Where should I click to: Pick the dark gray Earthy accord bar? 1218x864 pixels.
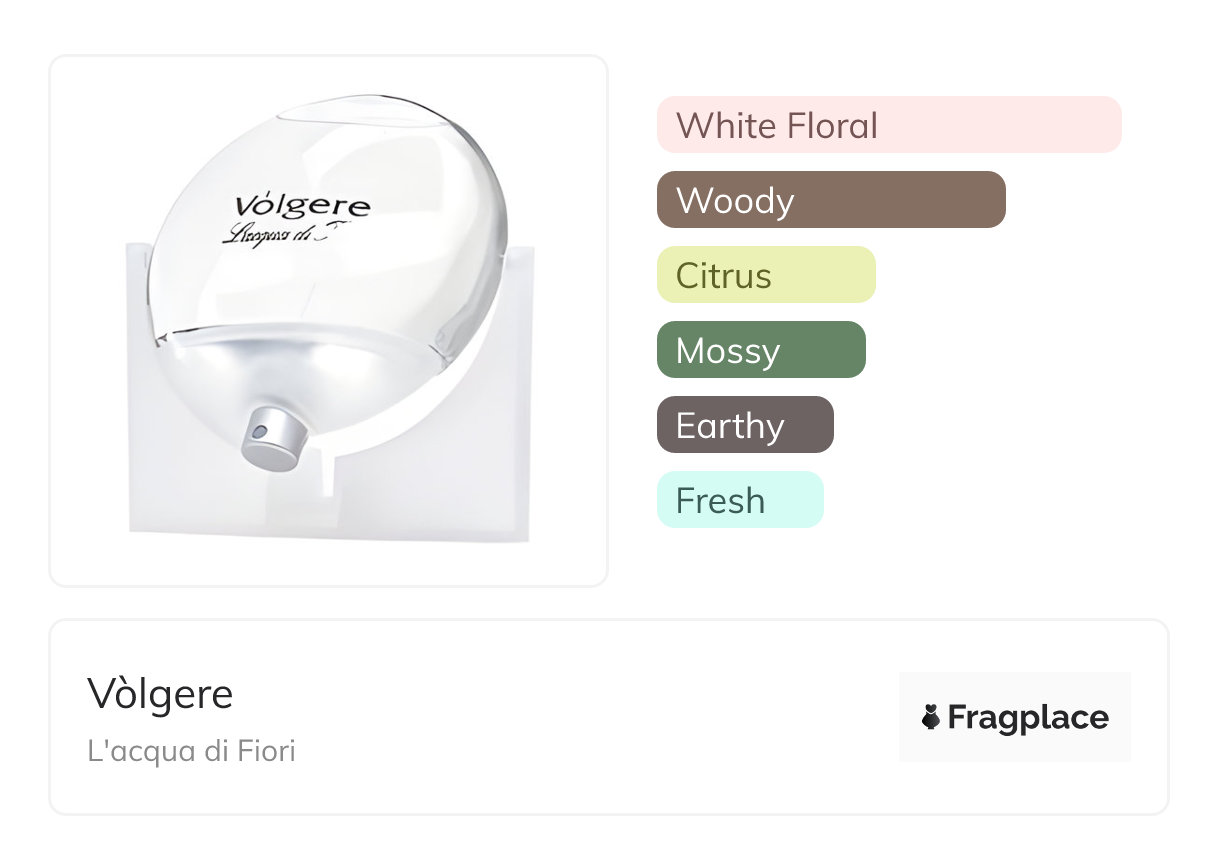[744, 425]
